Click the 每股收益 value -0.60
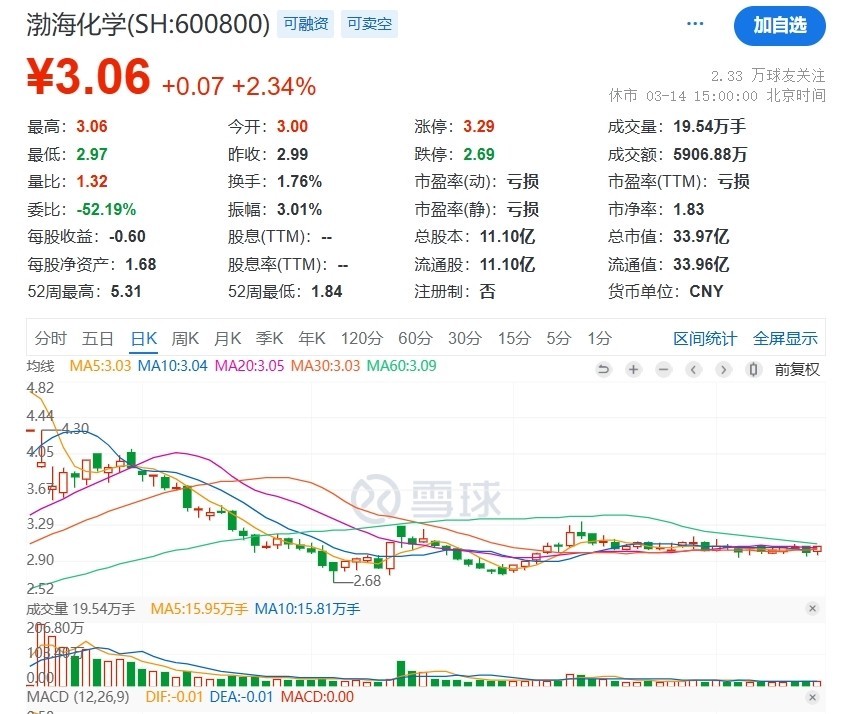This screenshot has height=714, width=844. [127, 237]
